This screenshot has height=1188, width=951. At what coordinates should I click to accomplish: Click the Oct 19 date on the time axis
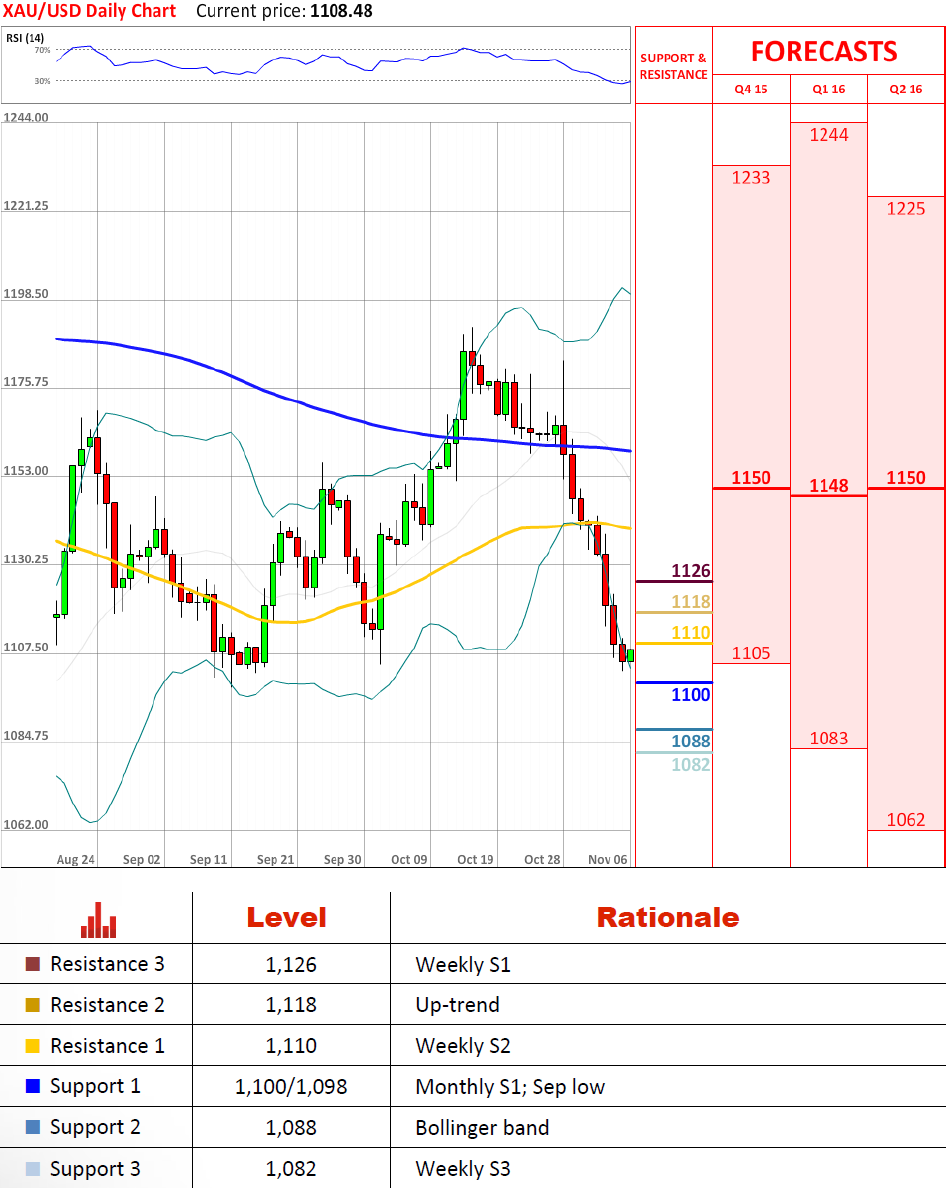click(x=475, y=859)
